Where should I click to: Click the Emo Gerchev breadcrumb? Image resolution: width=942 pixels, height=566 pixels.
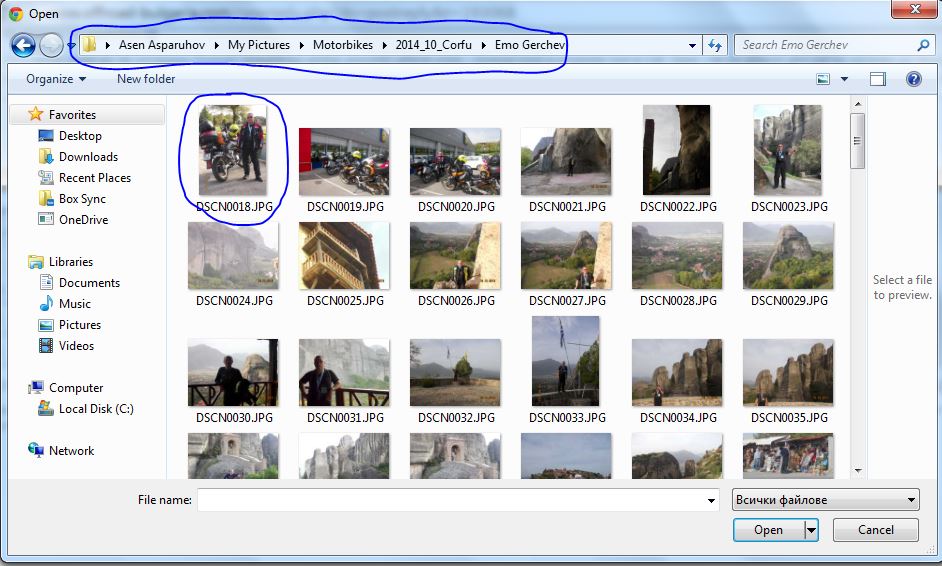529,45
